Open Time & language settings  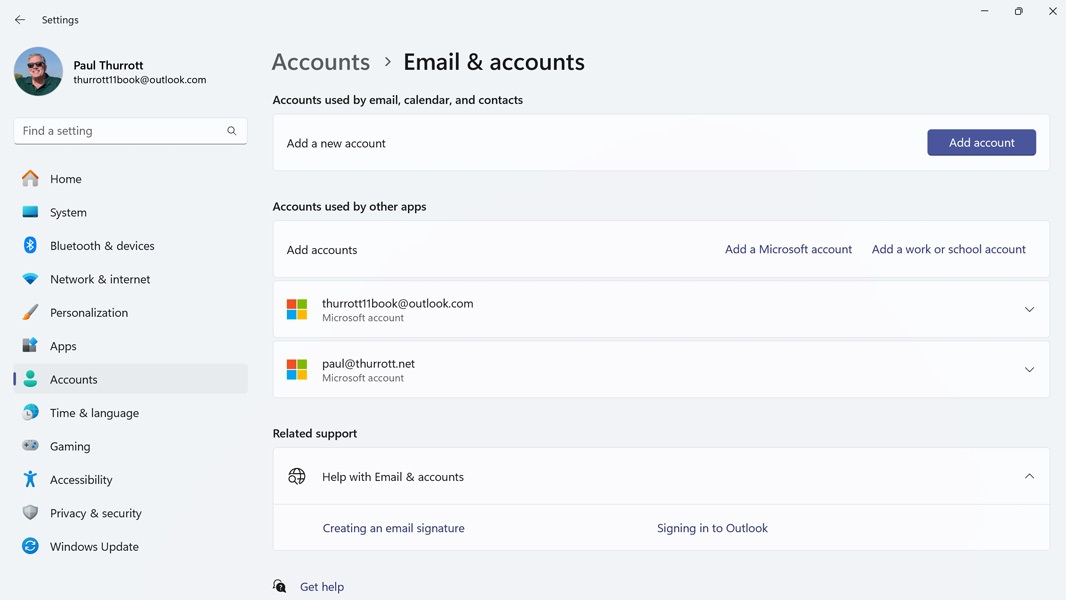coord(92,412)
